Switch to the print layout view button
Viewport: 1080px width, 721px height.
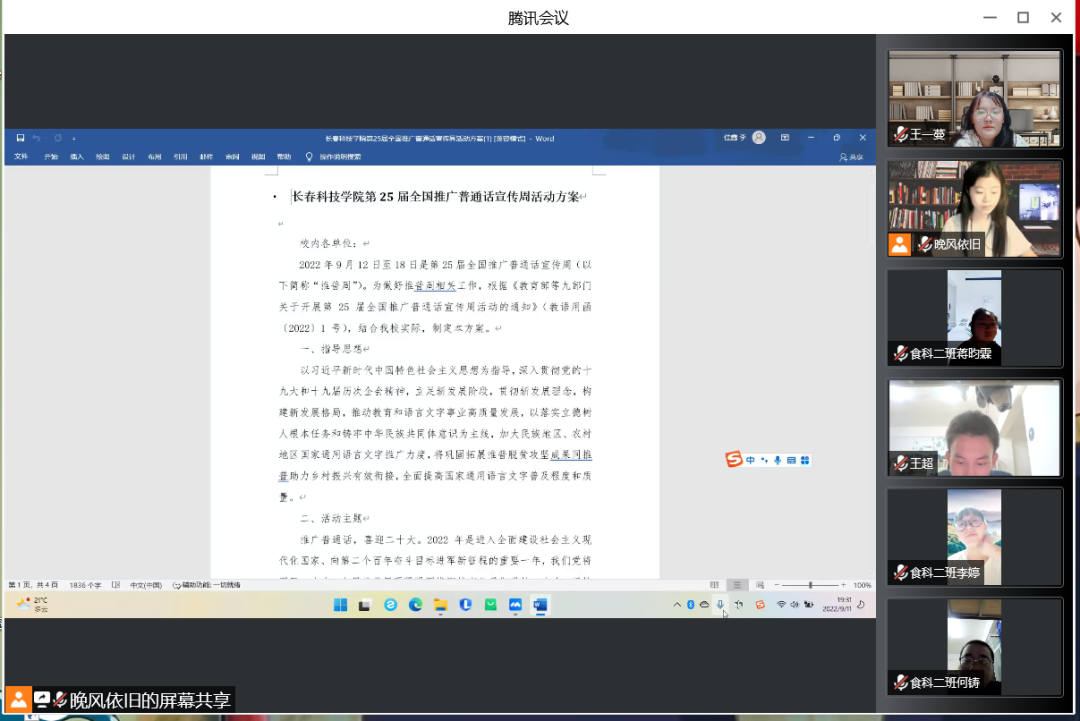coord(737,585)
